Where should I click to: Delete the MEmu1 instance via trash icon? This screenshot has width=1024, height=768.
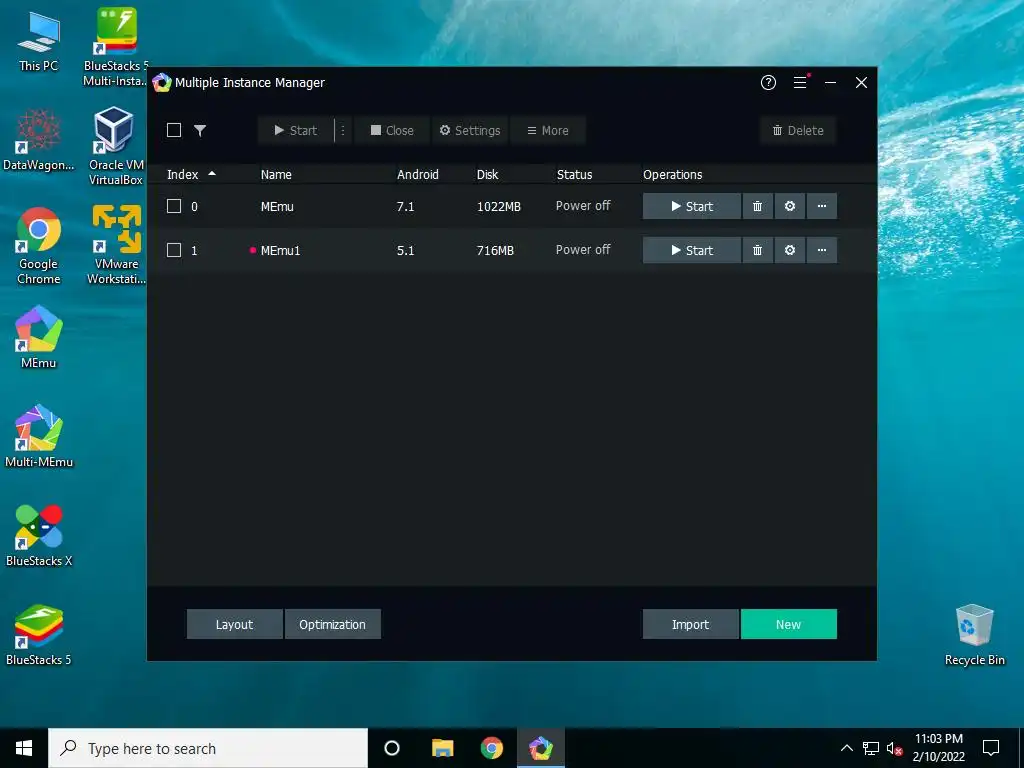[758, 250]
